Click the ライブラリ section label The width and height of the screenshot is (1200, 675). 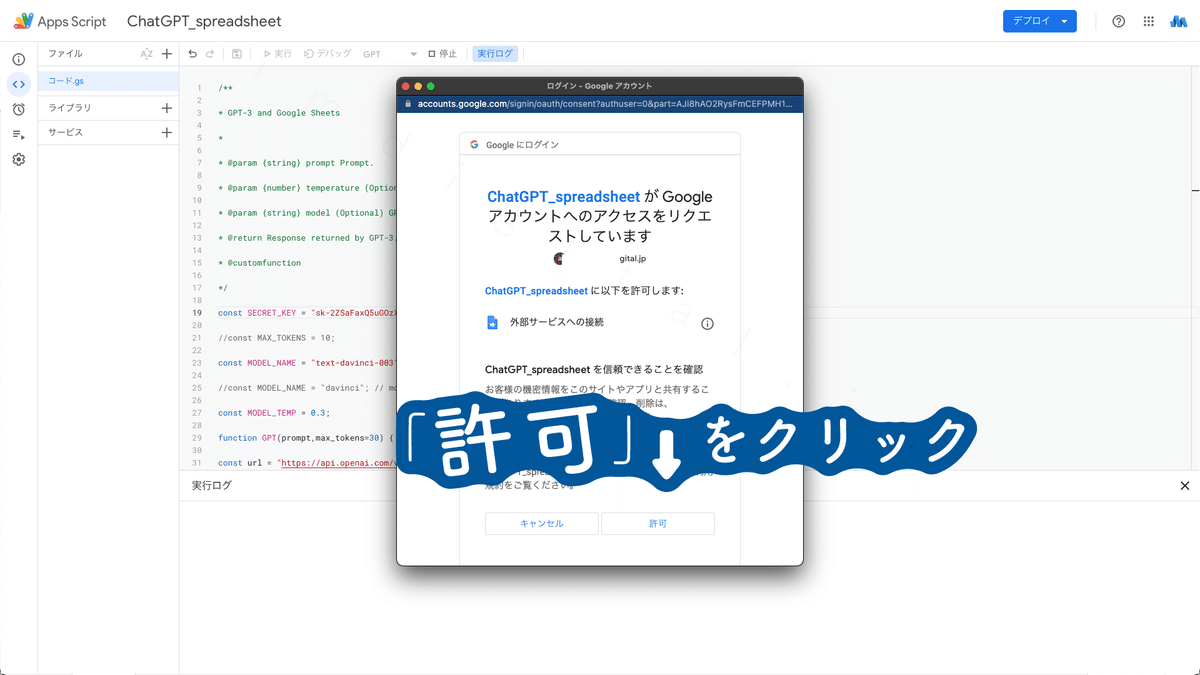click(x=70, y=108)
